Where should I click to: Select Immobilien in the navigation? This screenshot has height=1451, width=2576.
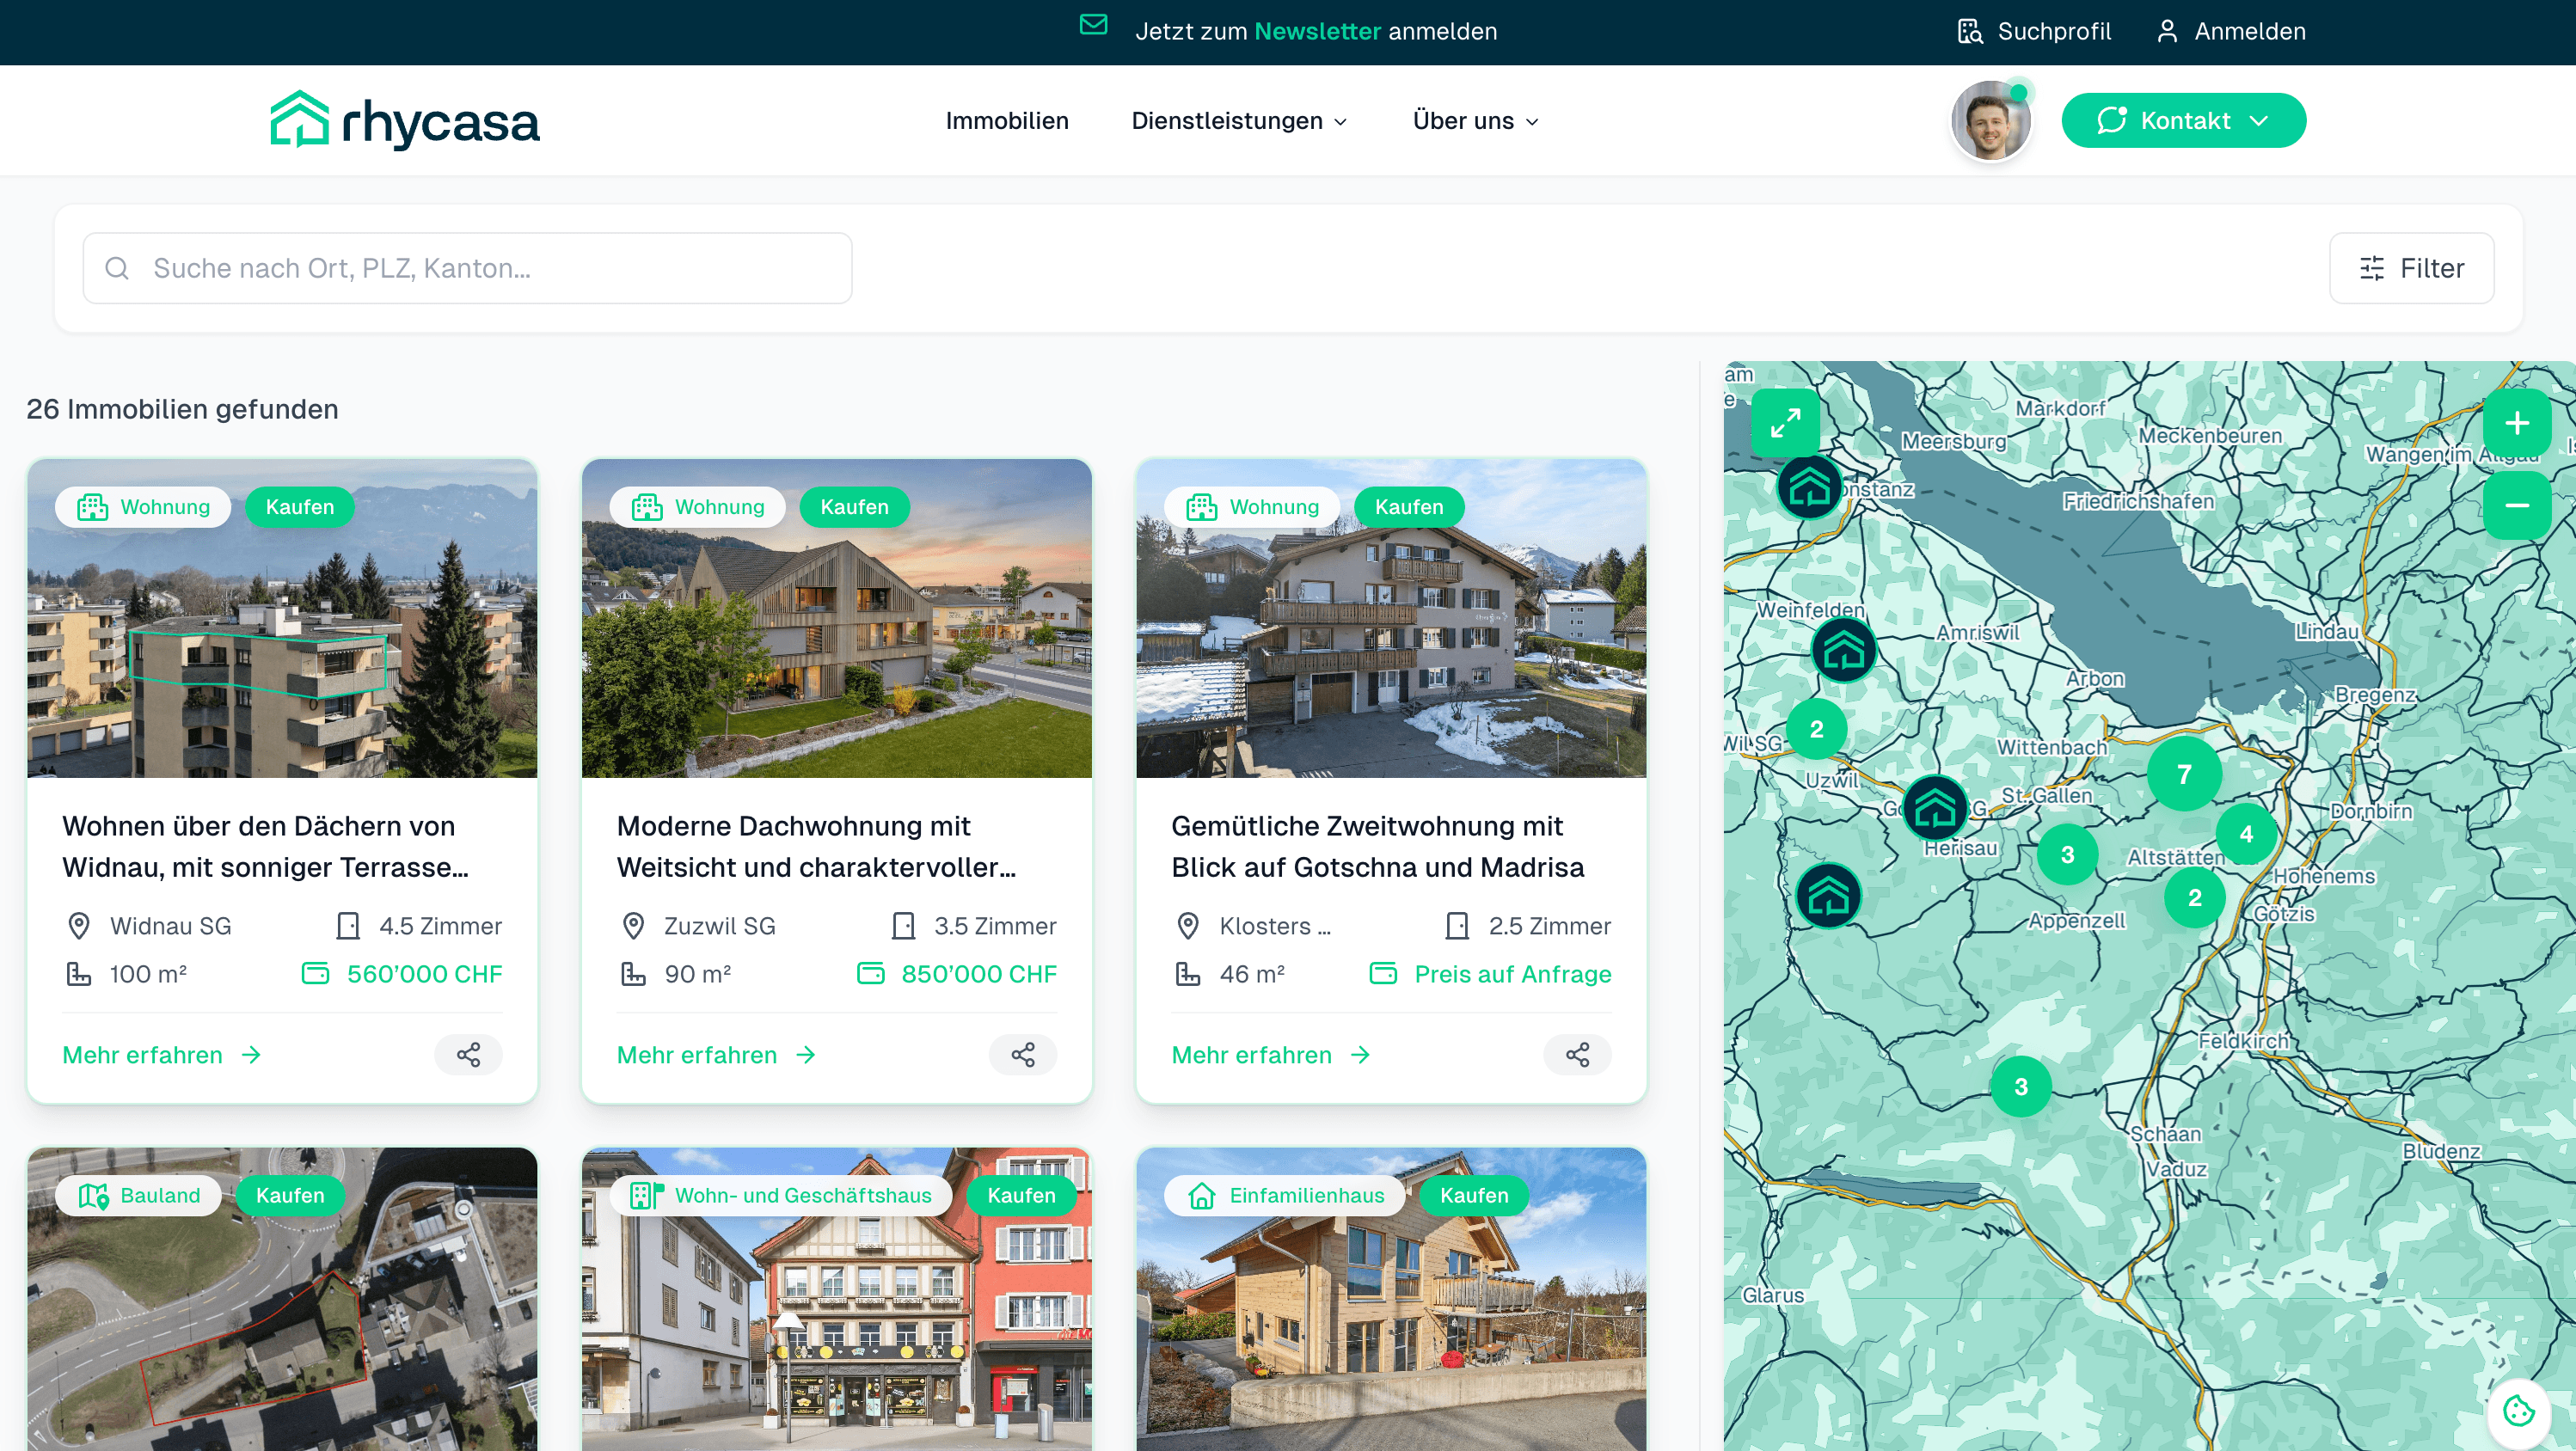(x=1007, y=120)
